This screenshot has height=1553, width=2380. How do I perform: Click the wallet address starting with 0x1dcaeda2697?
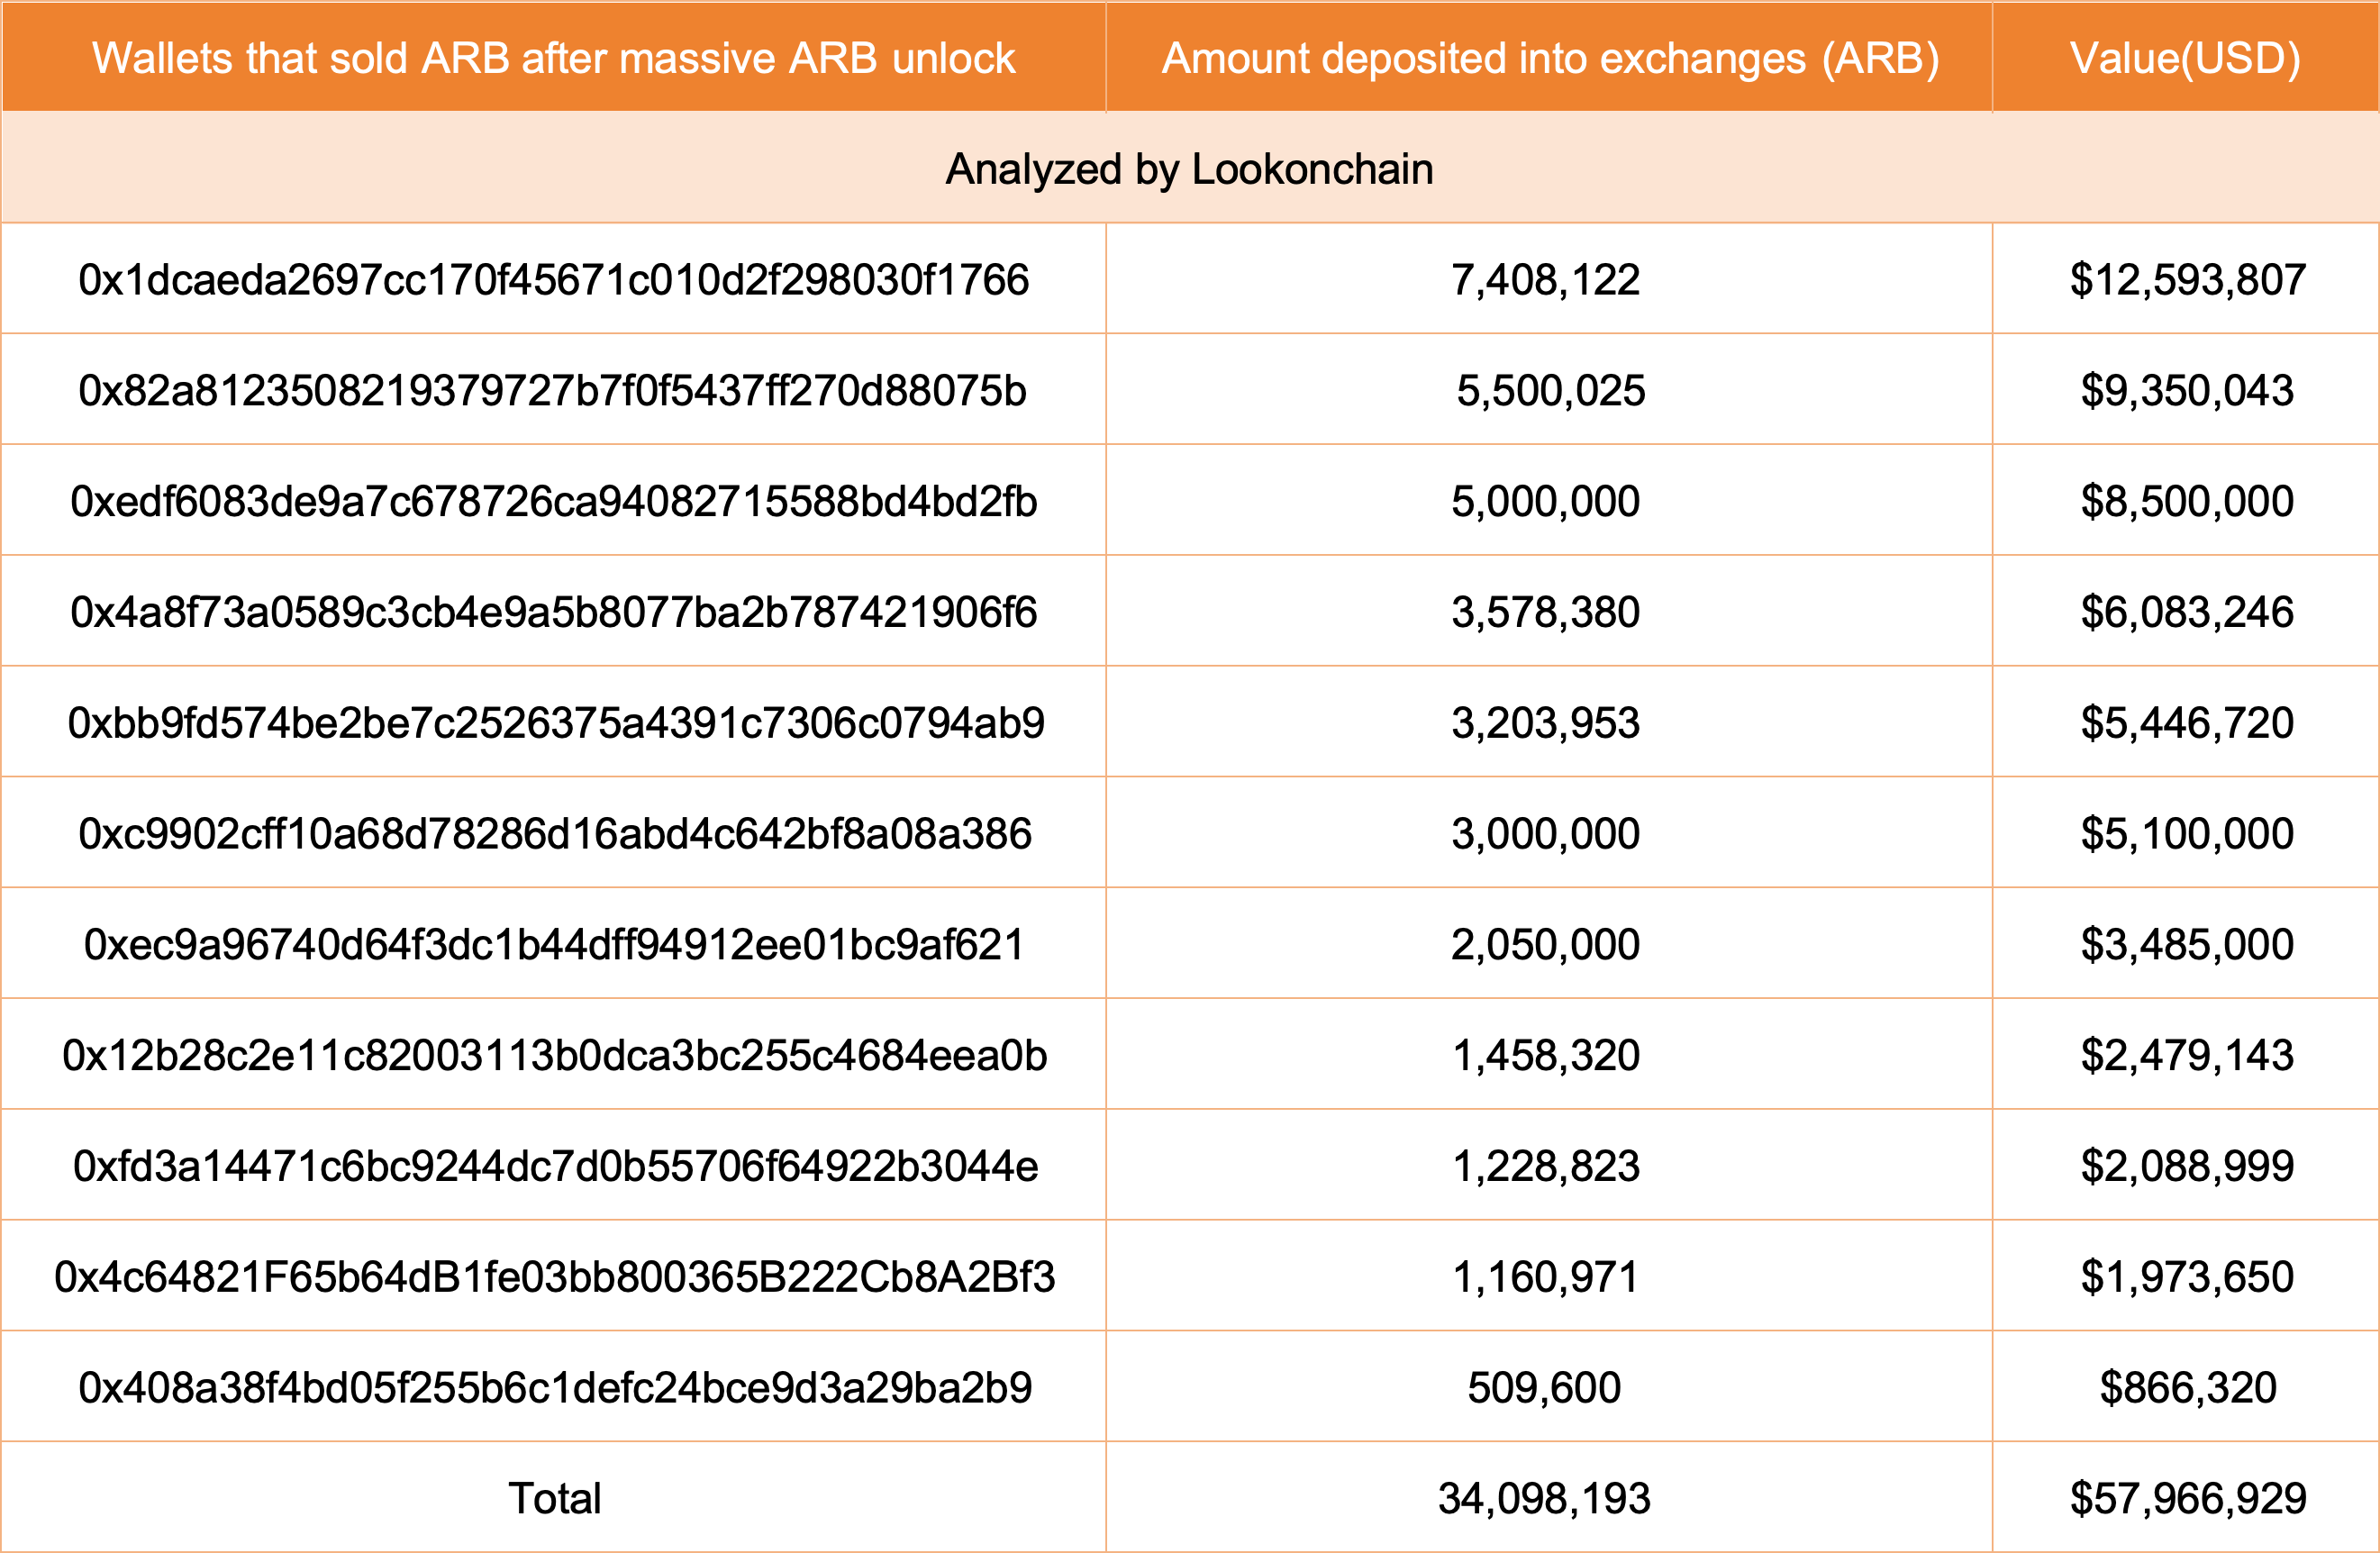coord(553,280)
